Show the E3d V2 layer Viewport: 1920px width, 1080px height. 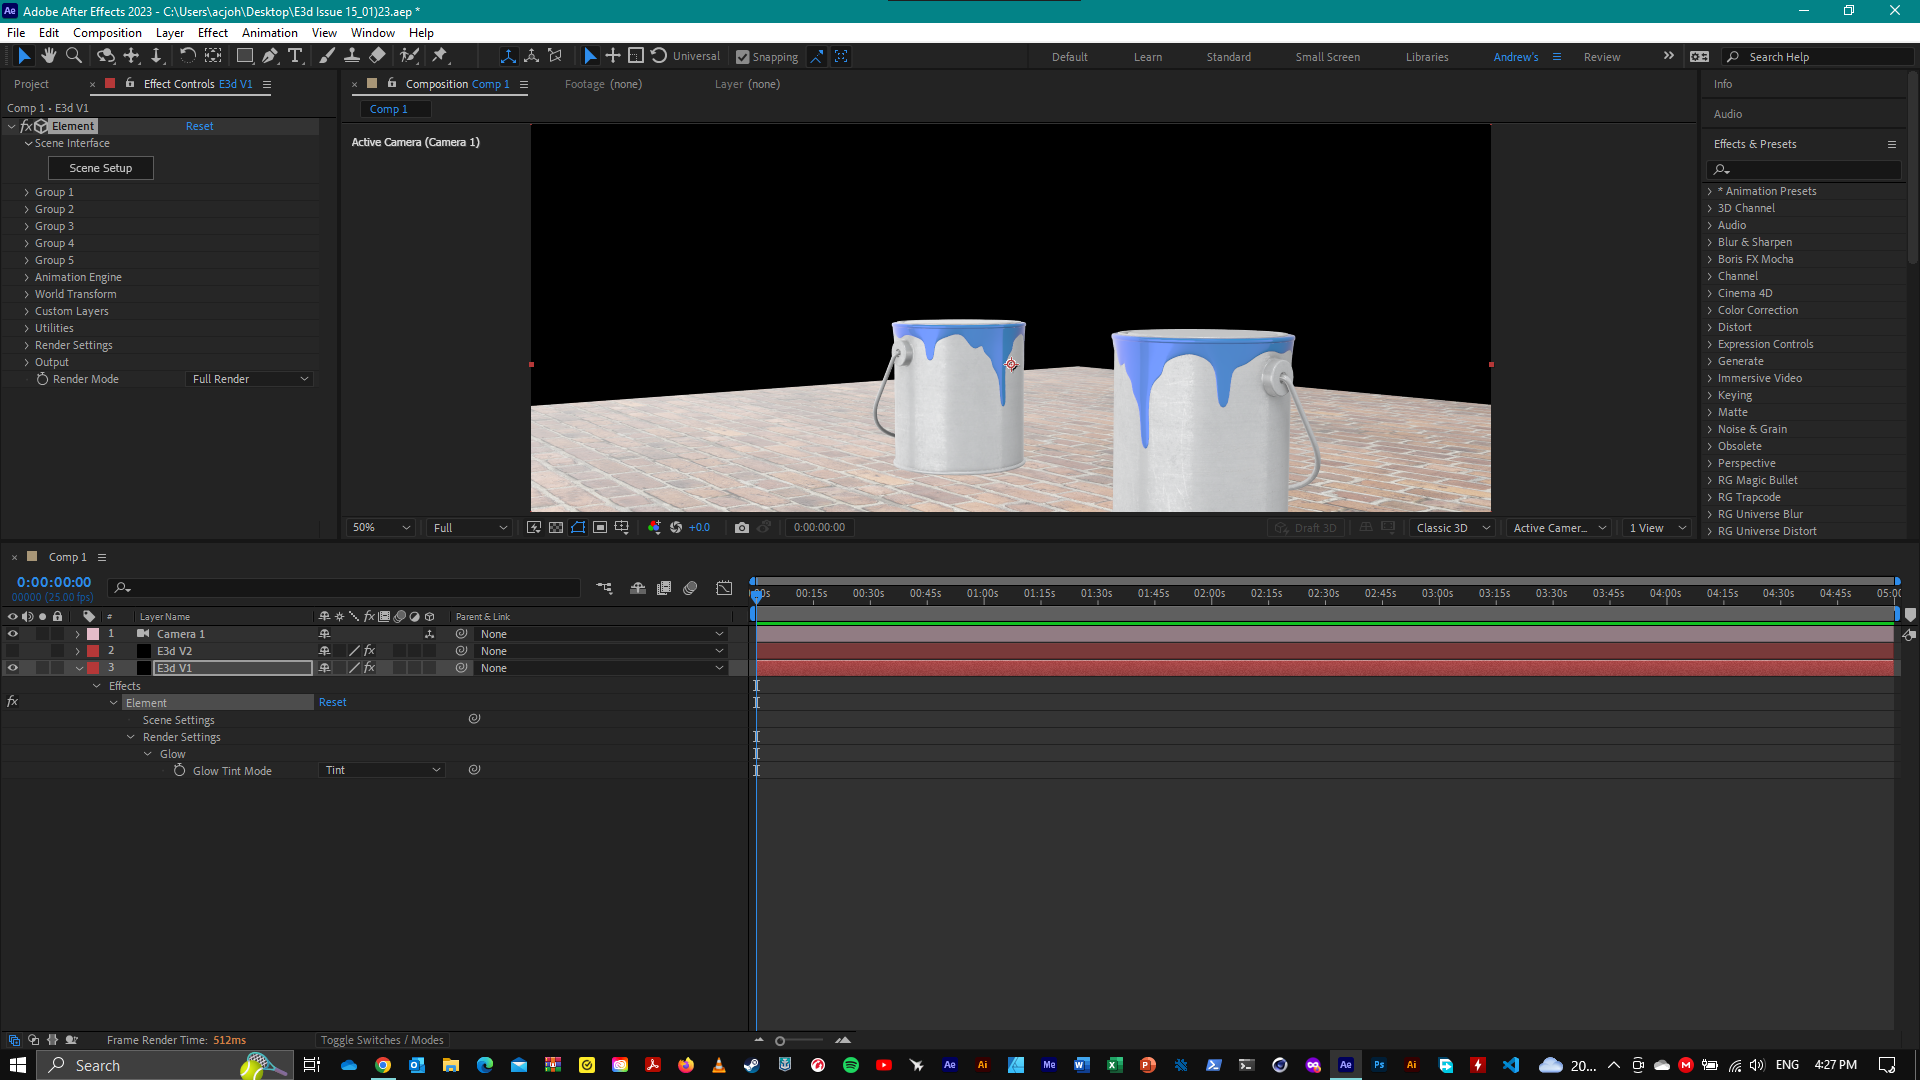(x=13, y=650)
